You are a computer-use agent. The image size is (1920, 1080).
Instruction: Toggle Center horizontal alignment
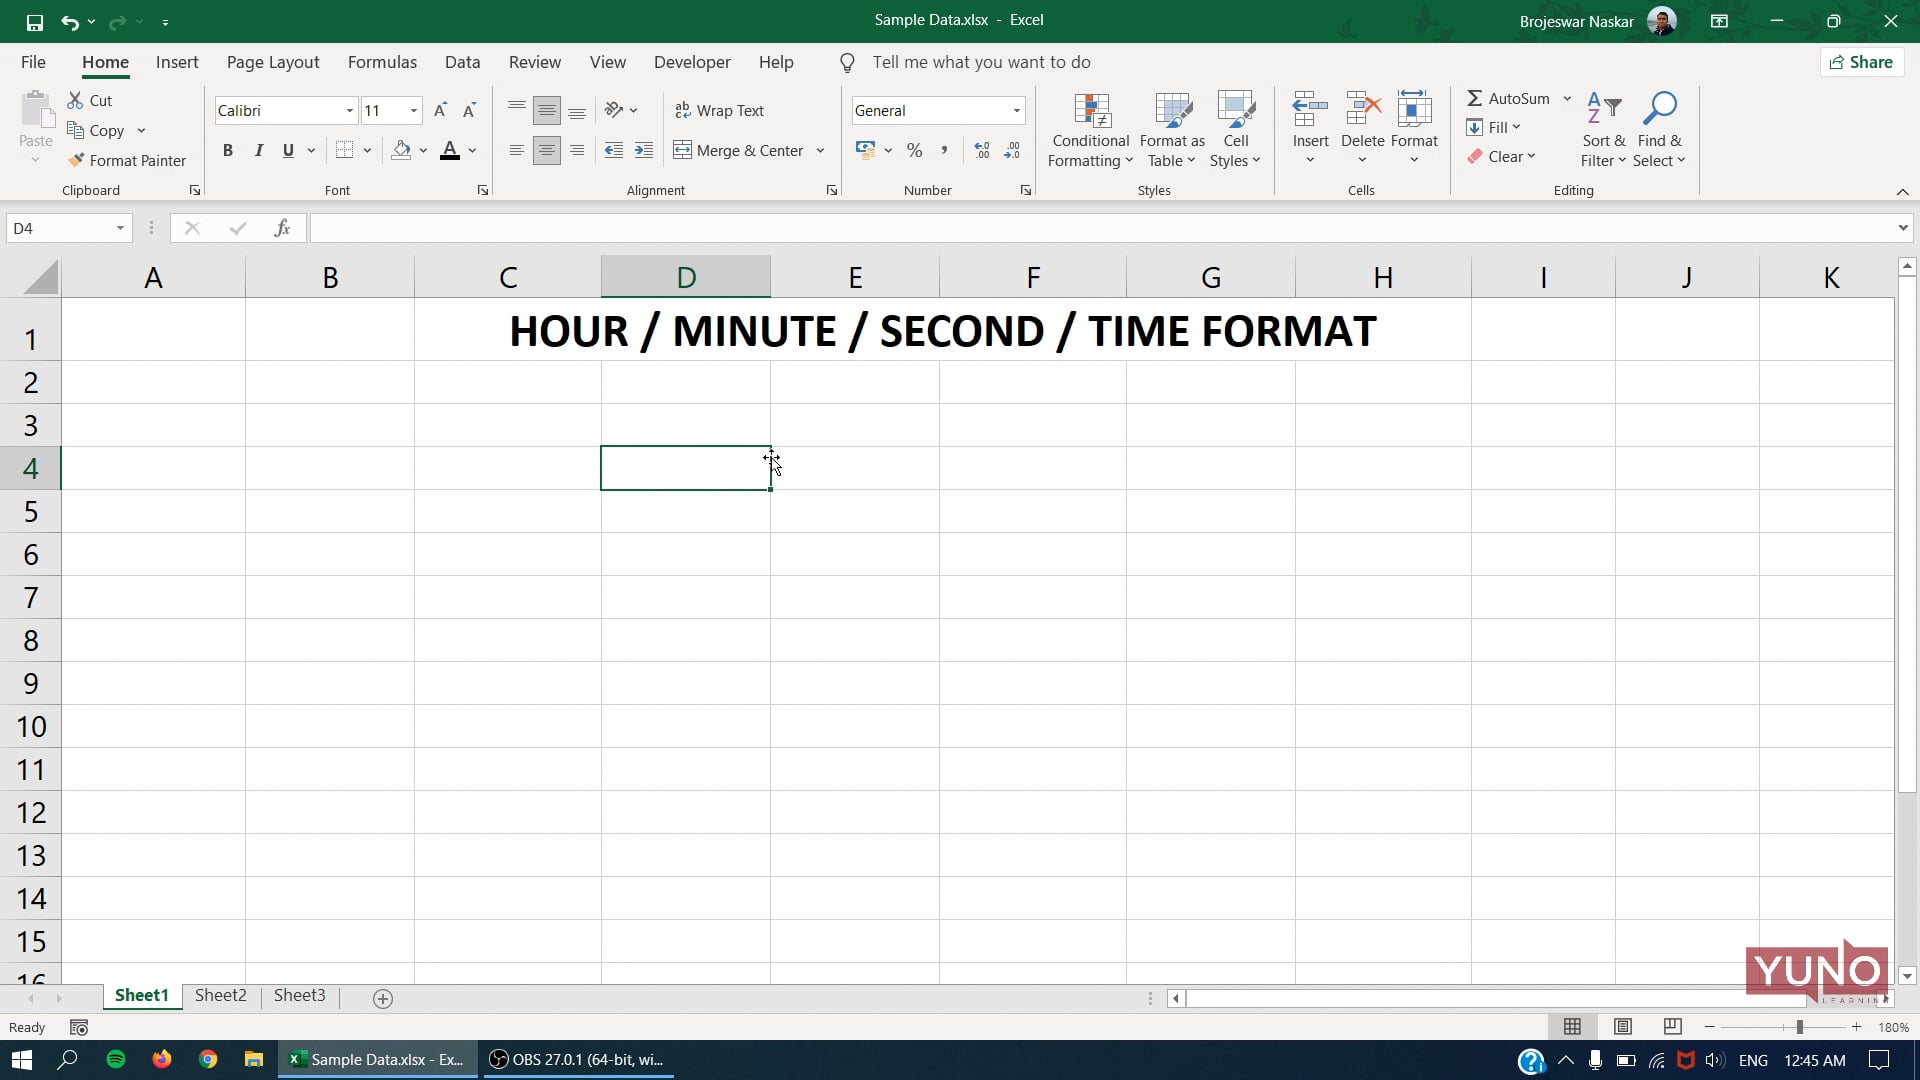(x=546, y=150)
